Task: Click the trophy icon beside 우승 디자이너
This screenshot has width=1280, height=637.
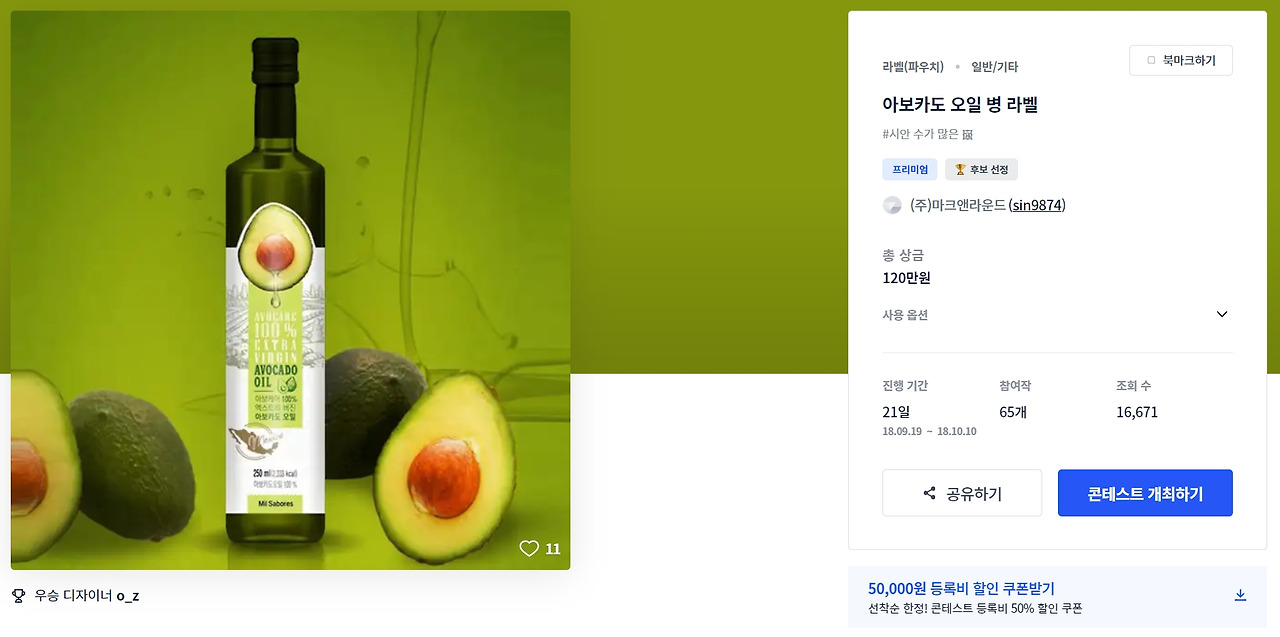Action: click(18, 596)
